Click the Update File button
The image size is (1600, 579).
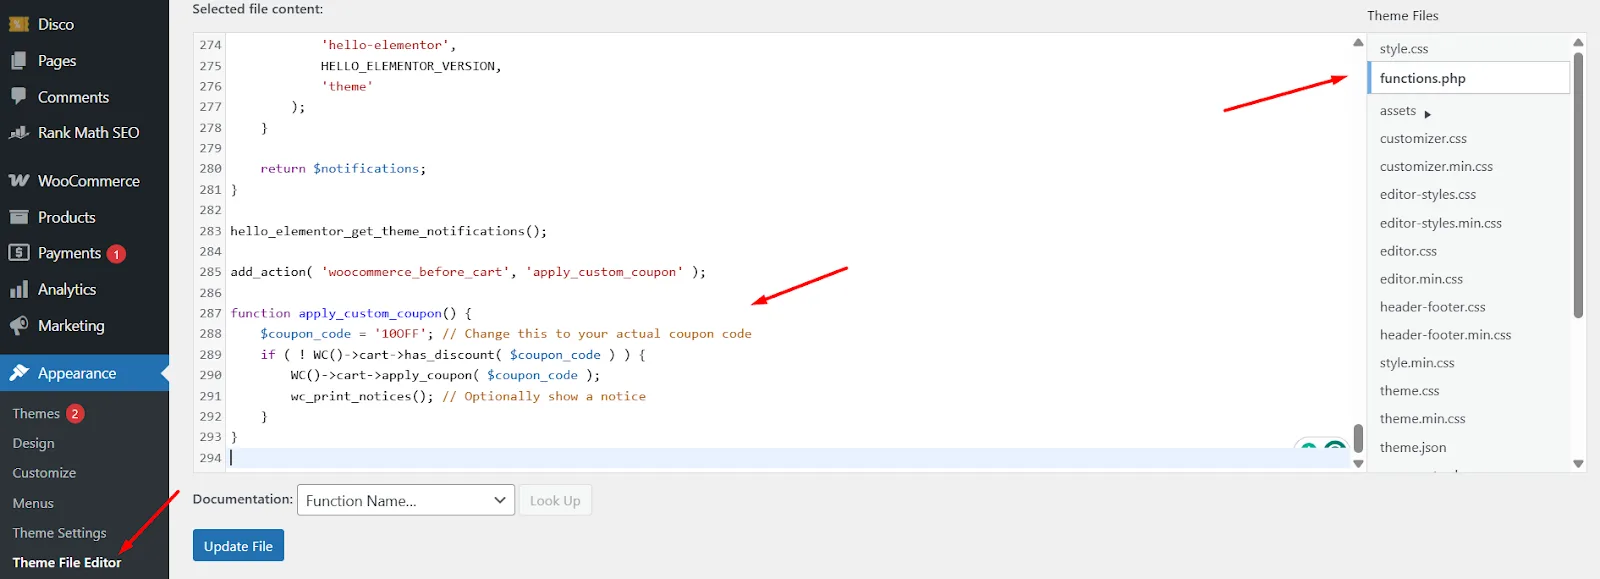[238, 546]
